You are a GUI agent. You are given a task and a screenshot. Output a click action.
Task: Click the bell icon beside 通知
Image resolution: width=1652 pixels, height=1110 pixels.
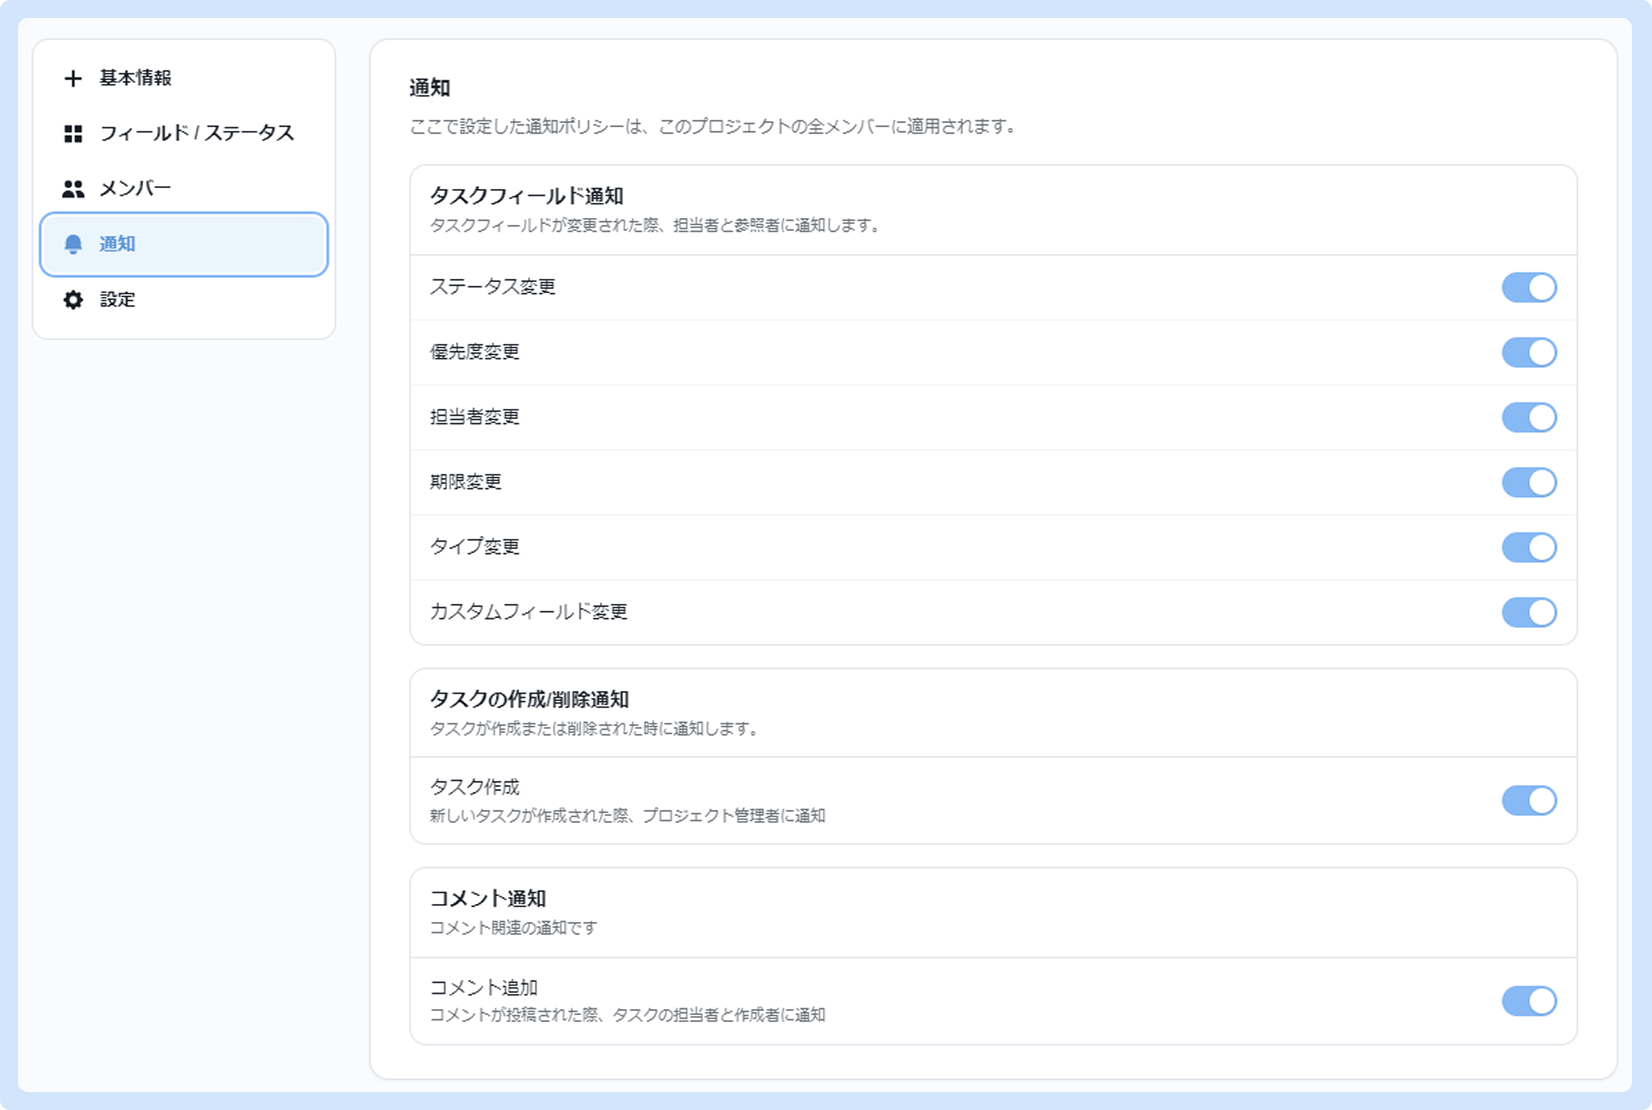pos(73,244)
